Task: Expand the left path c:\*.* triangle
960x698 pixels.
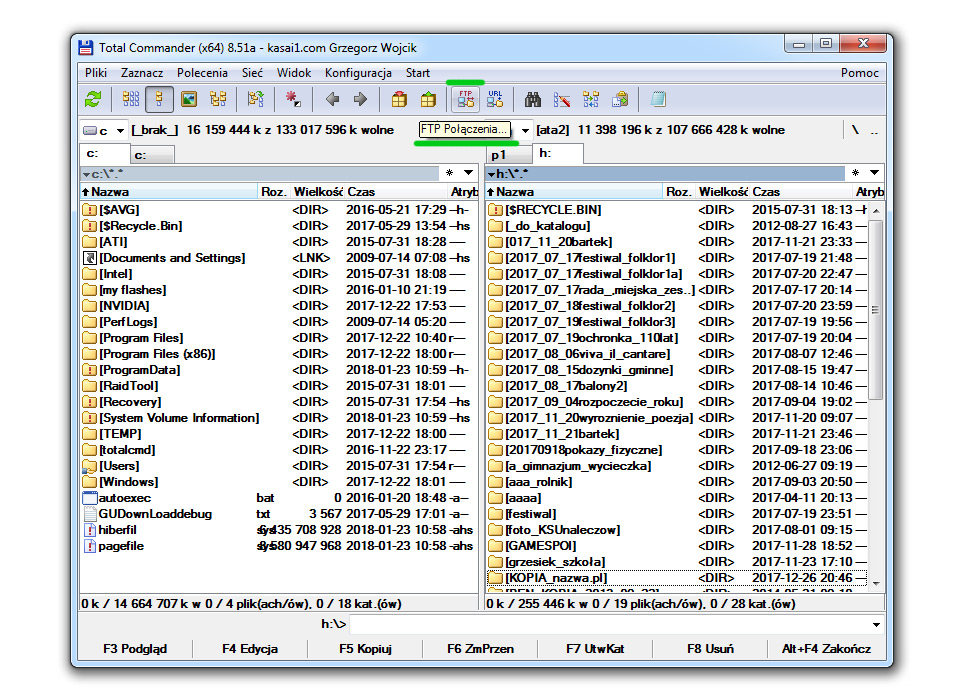Action: click(87, 174)
